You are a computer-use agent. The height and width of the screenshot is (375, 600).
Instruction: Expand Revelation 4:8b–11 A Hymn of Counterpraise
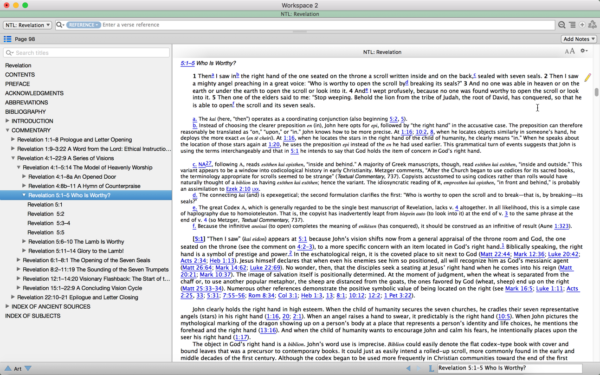tap(24, 186)
